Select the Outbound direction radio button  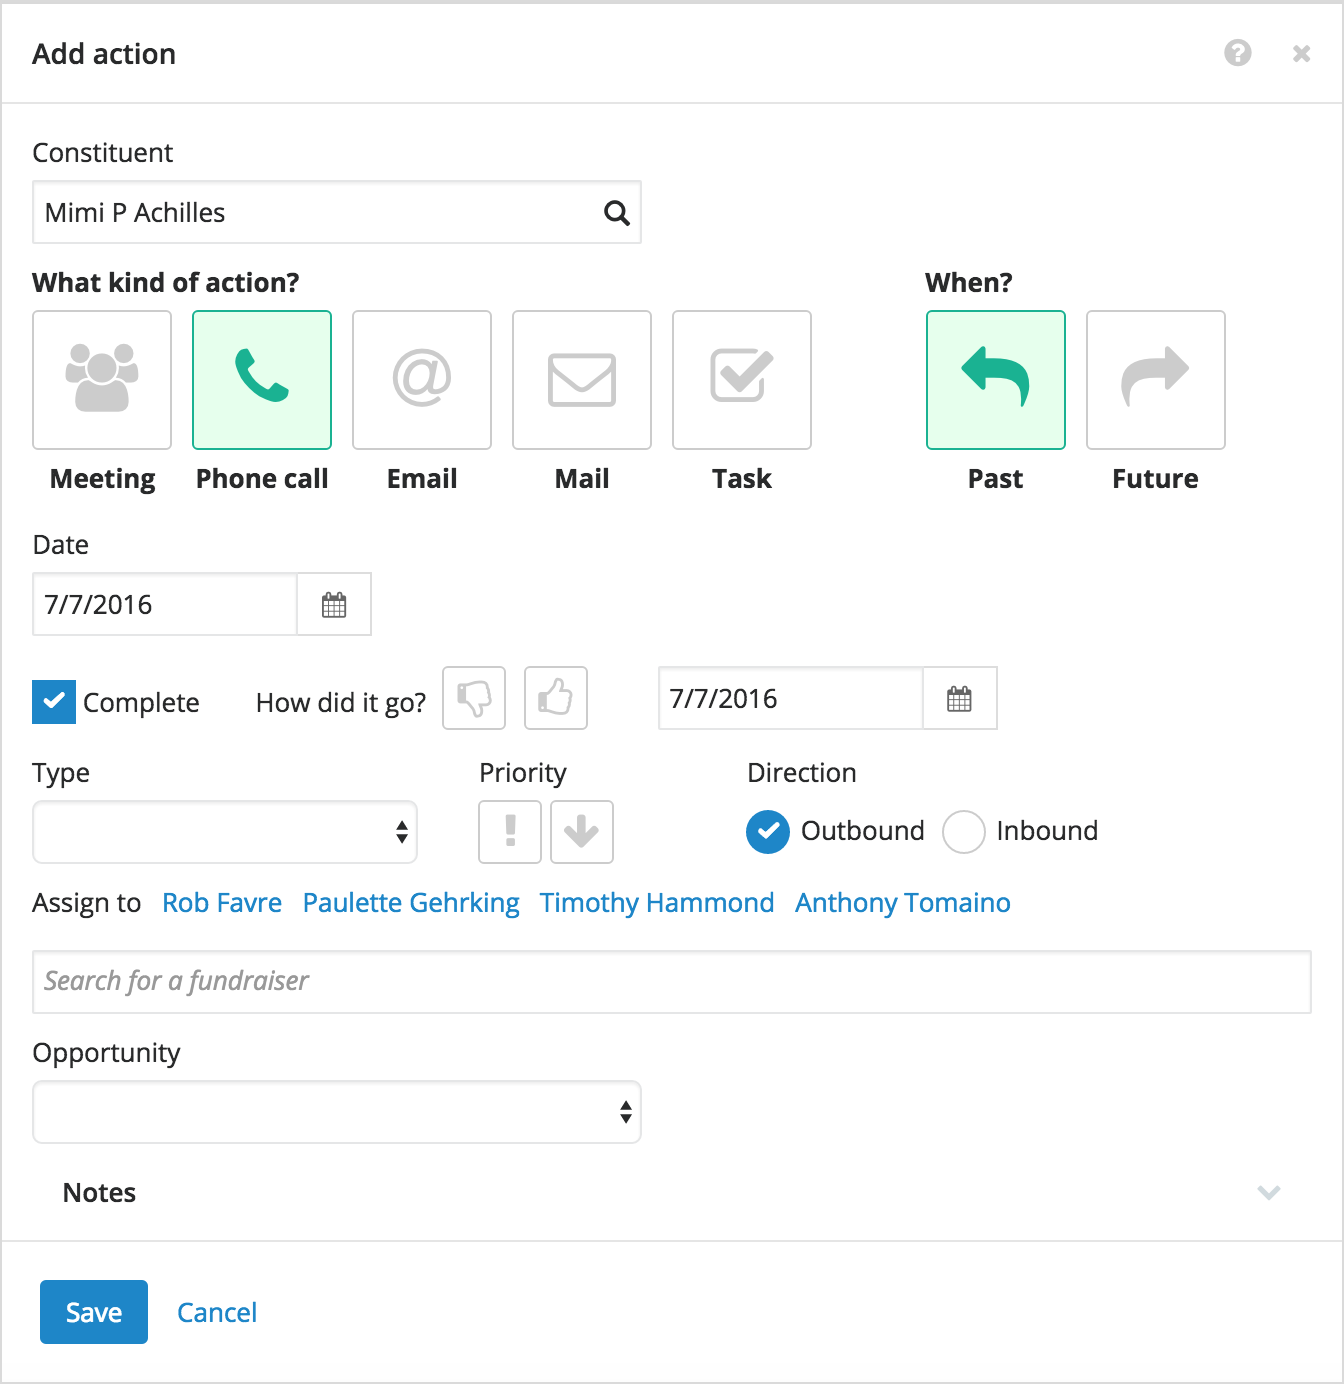click(x=768, y=832)
